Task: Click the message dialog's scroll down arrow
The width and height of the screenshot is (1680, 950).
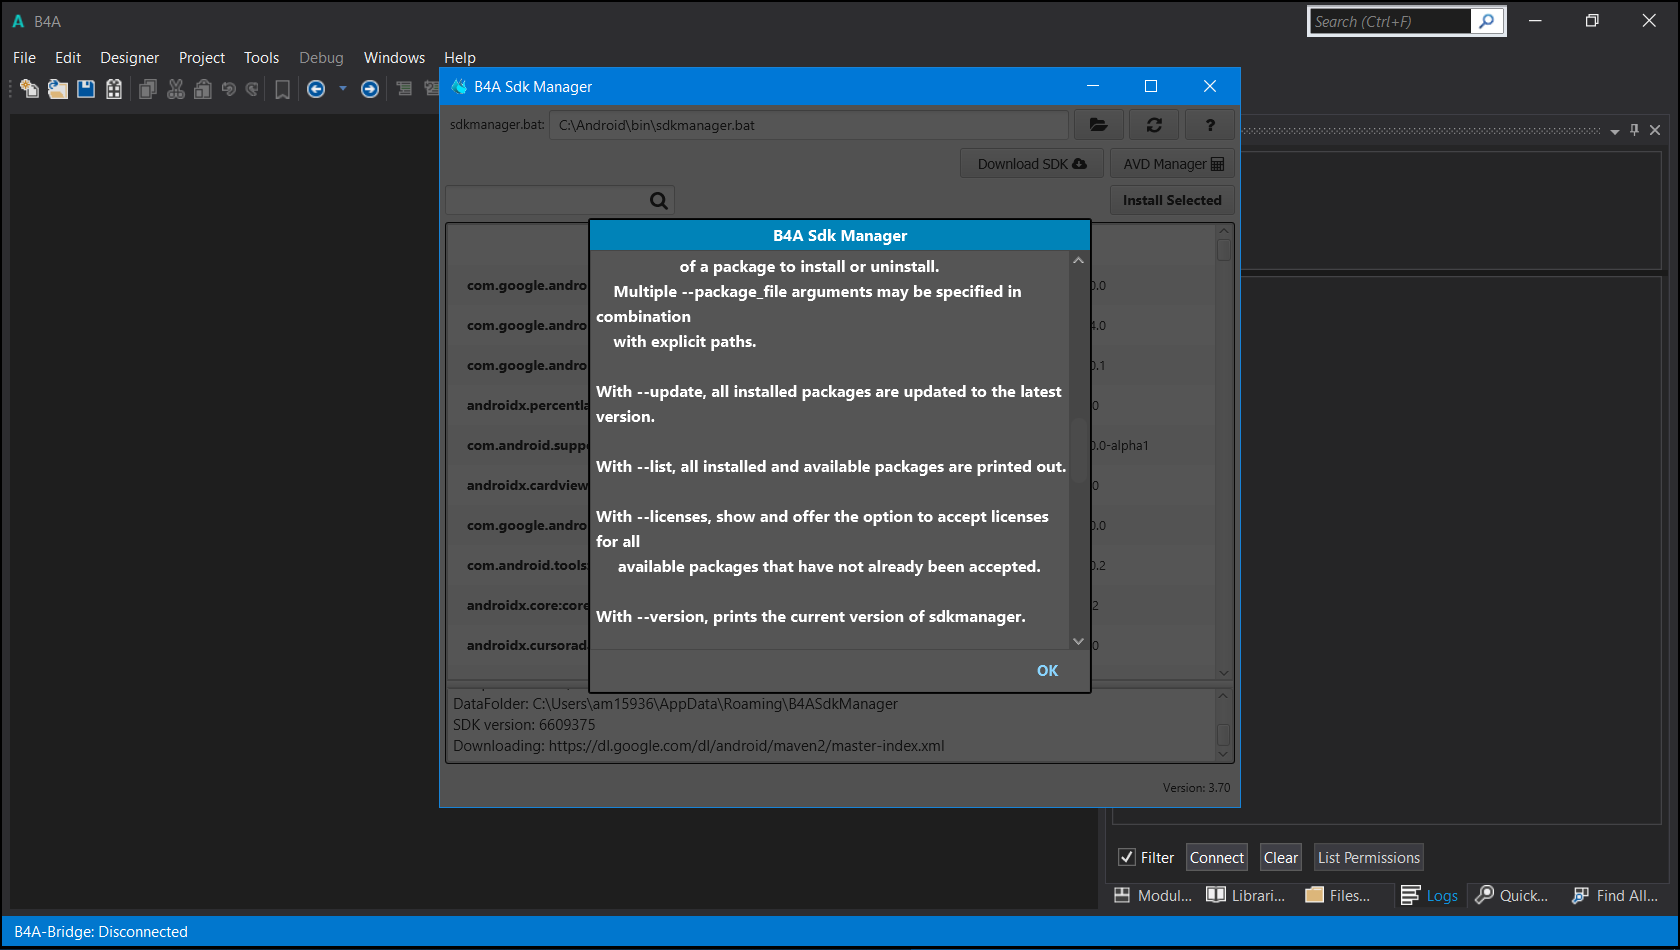Action: click(x=1078, y=641)
